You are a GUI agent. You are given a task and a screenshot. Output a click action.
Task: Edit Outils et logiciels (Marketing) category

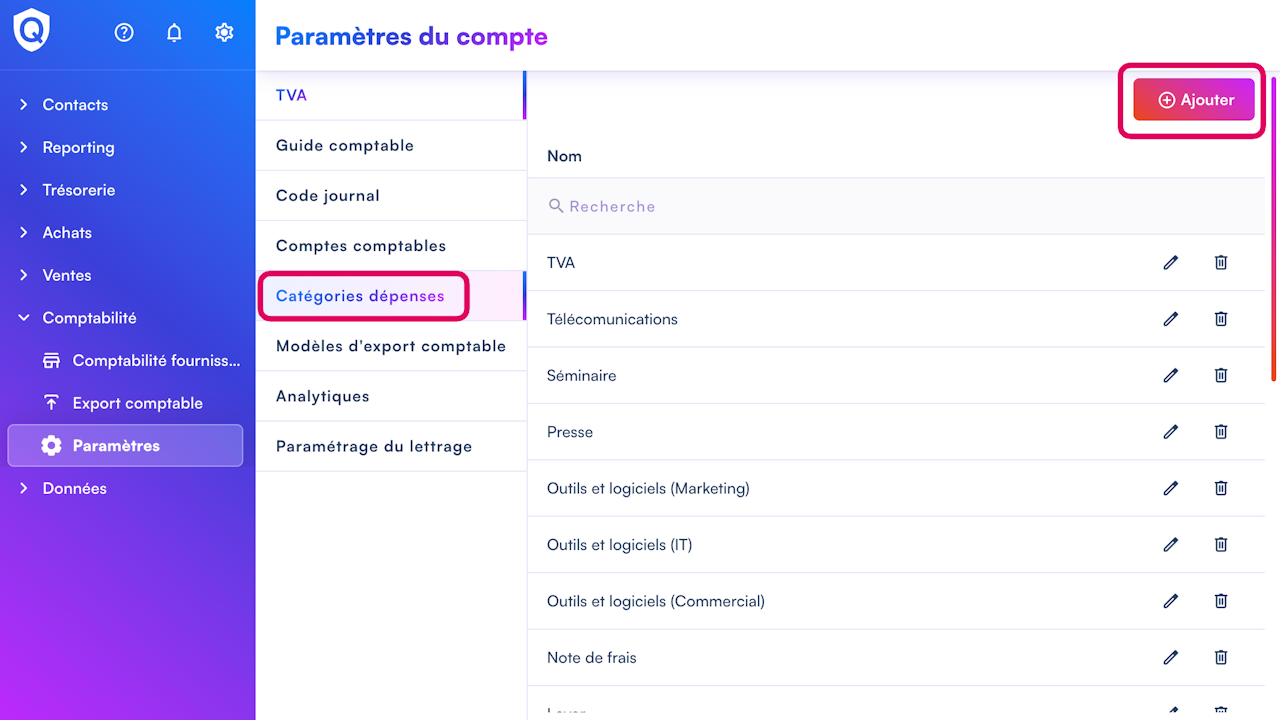click(1171, 488)
